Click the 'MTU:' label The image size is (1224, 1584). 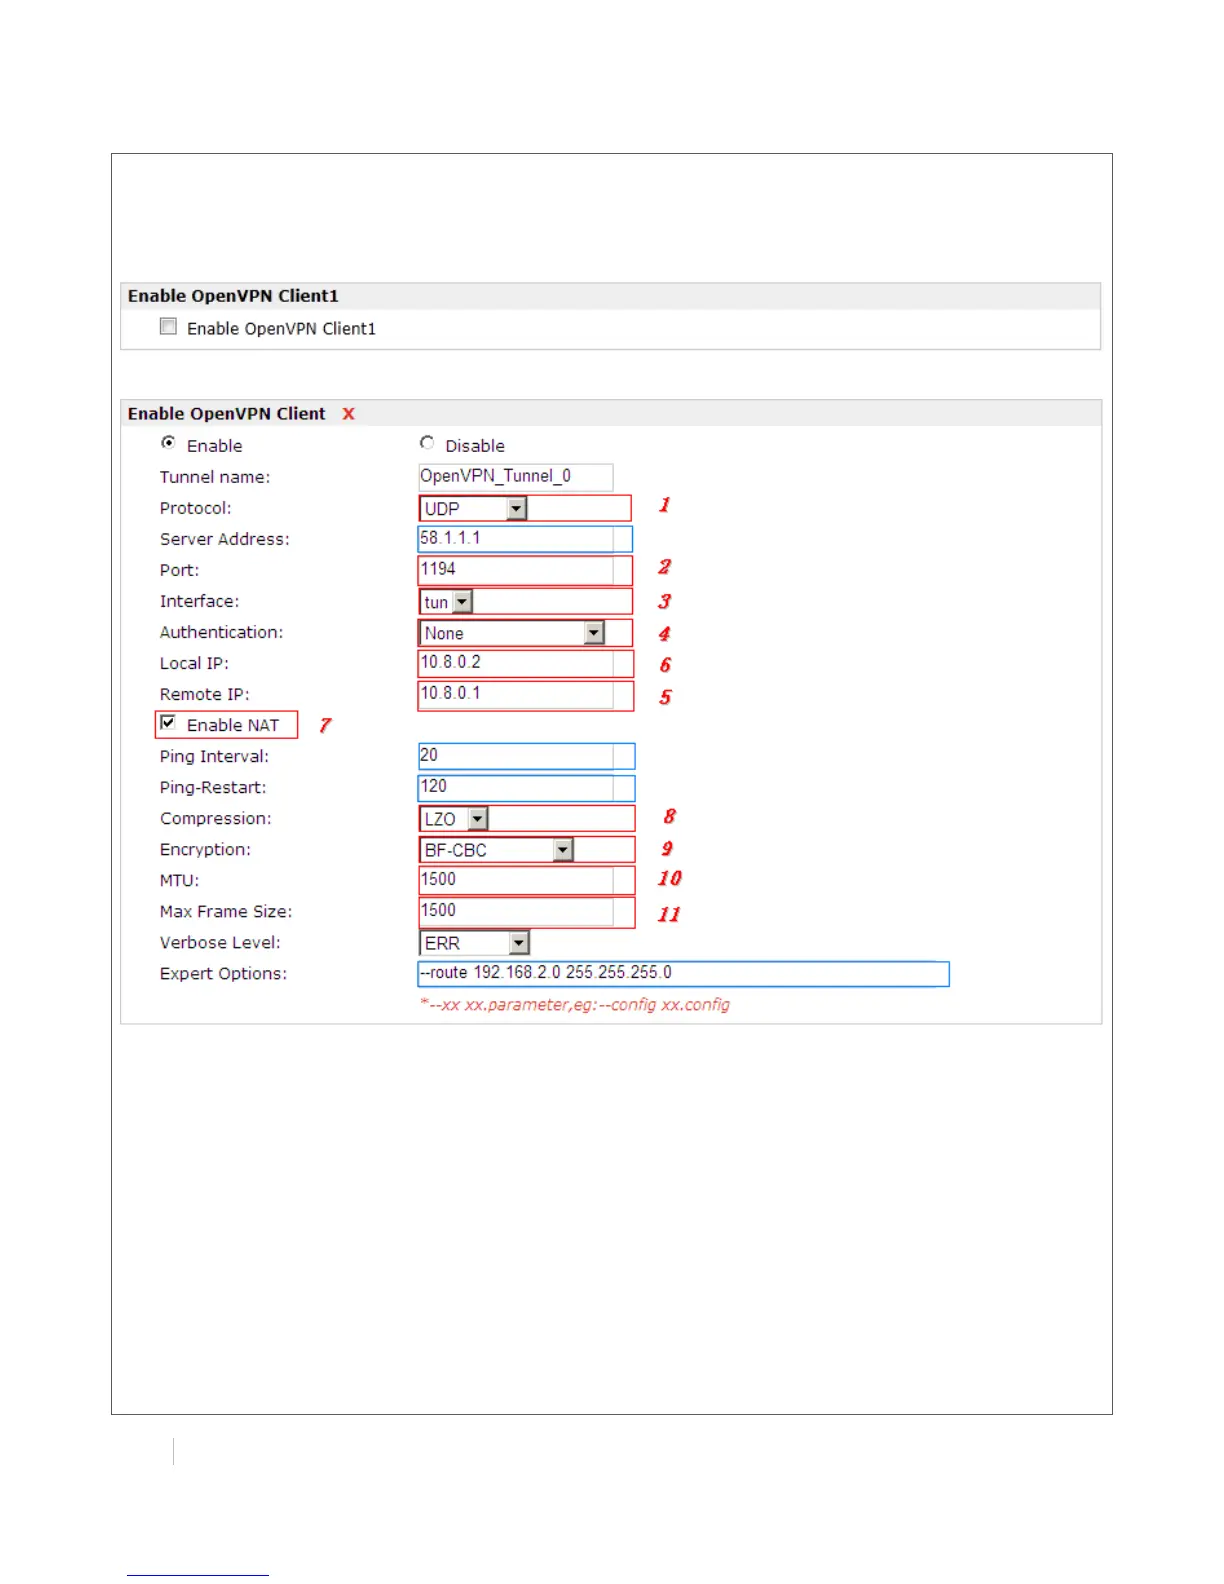(x=179, y=881)
